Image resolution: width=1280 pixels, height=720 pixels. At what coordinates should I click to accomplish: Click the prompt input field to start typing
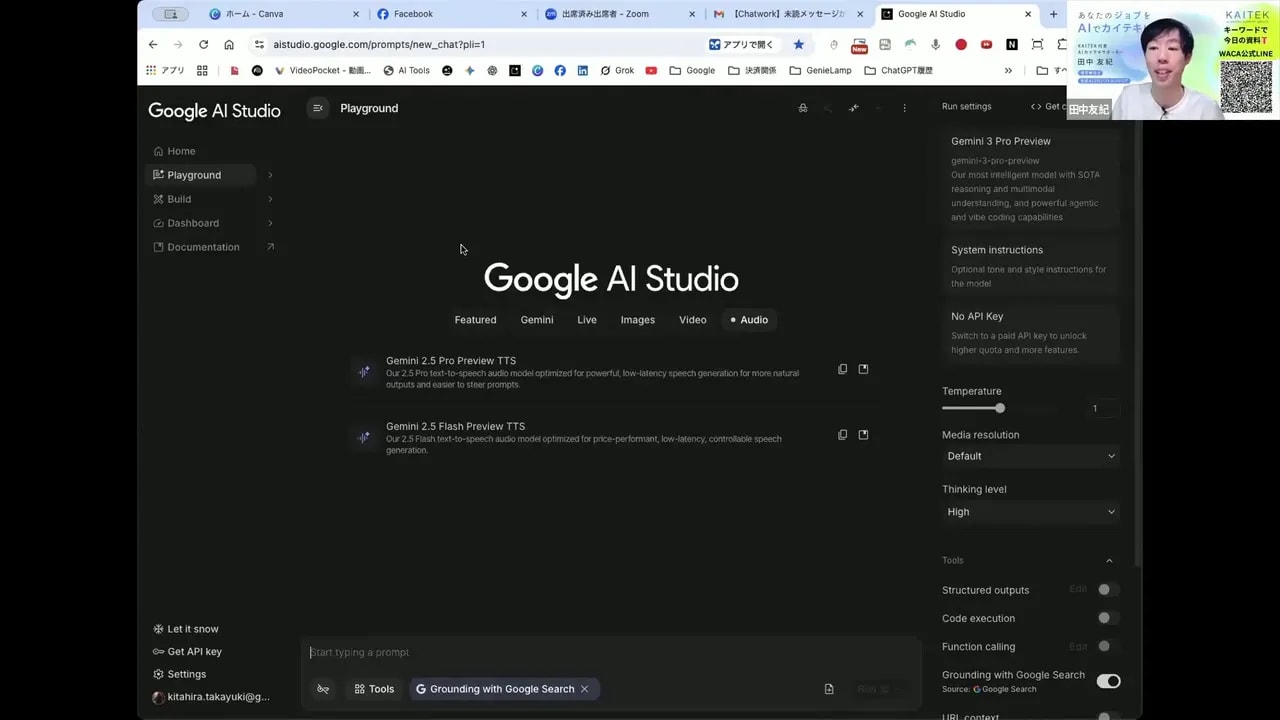point(610,652)
